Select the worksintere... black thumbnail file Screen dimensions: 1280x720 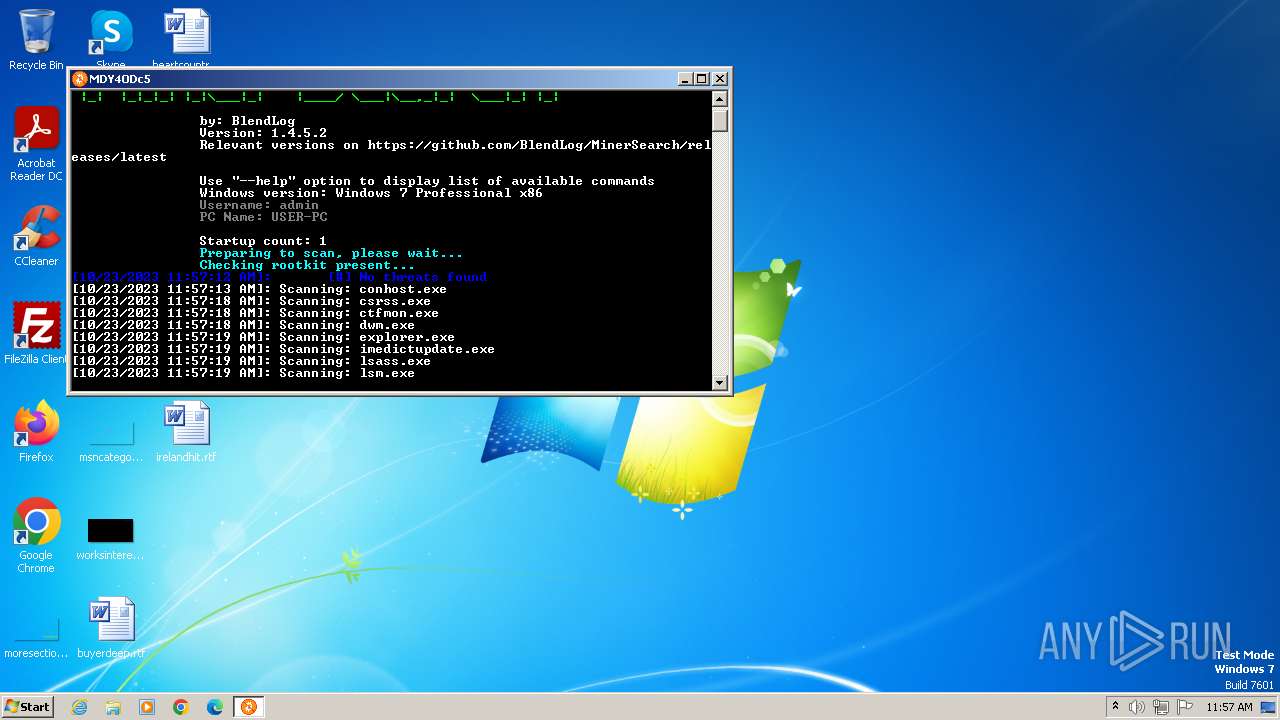(111, 538)
